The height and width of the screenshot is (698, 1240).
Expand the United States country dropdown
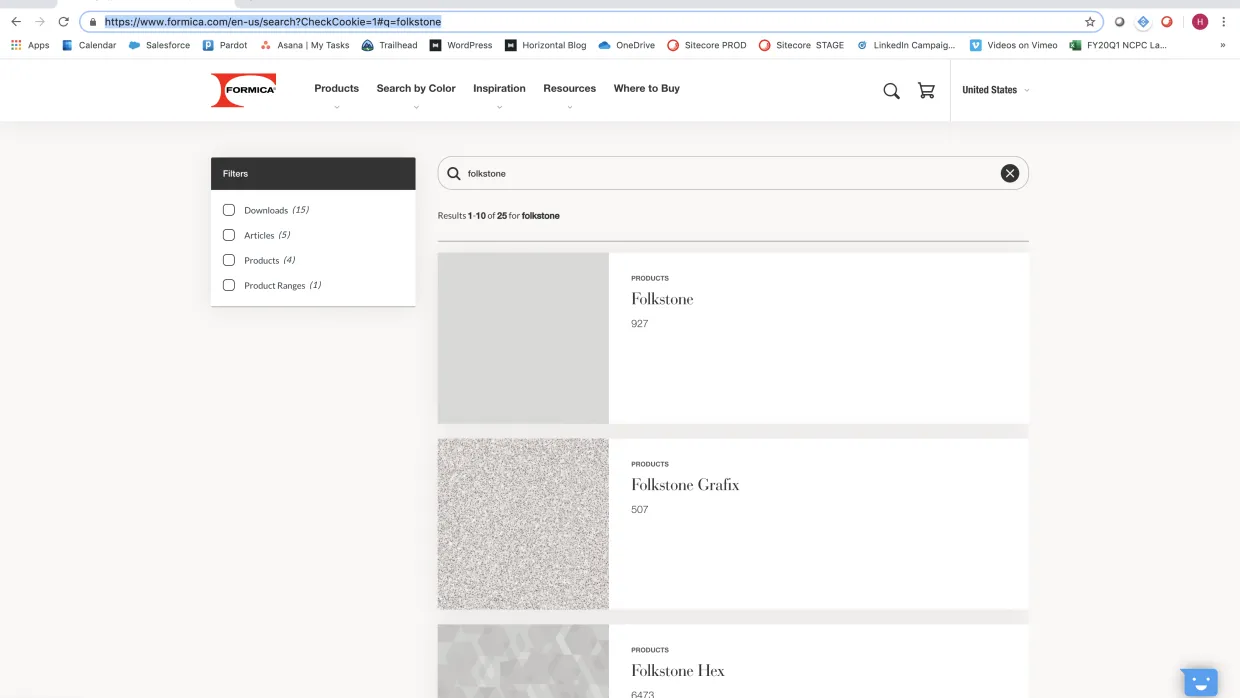(x=995, y=90)
